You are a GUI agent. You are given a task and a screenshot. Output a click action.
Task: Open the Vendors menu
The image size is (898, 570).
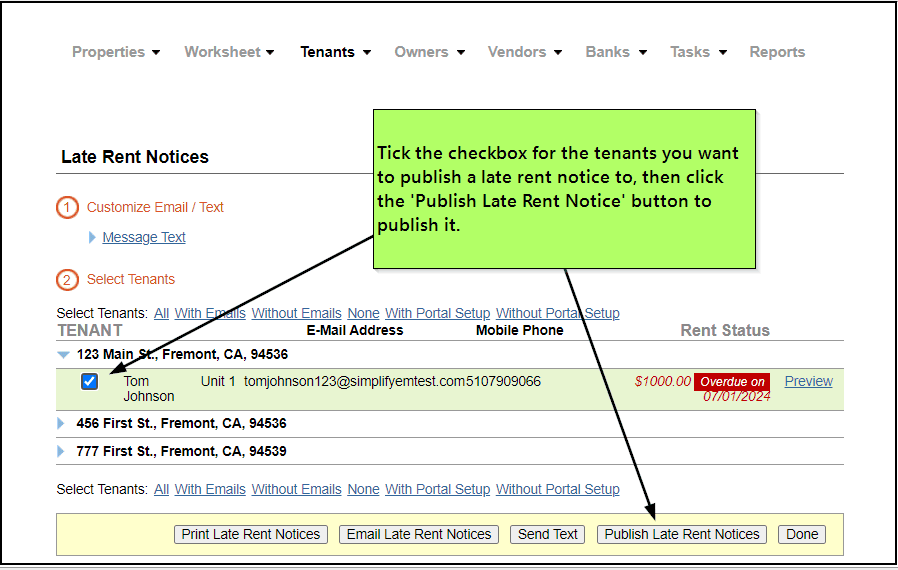click(524, 52)
